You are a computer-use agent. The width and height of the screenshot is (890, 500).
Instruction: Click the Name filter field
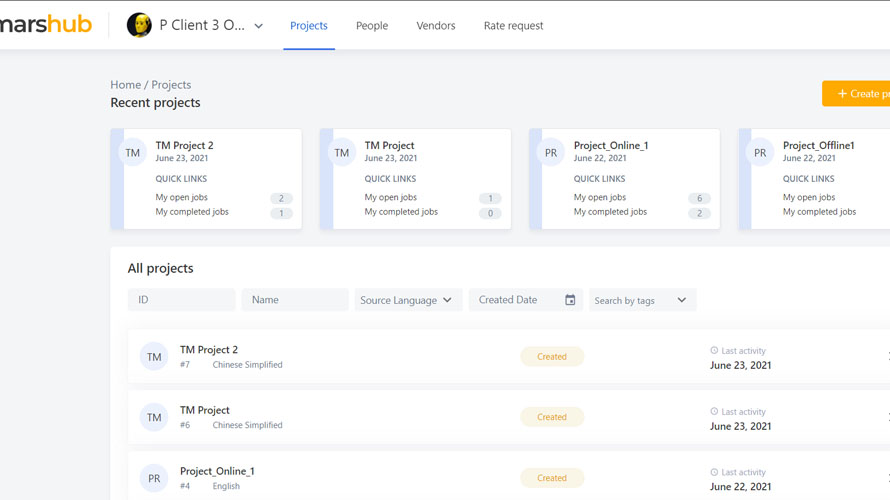295,300
